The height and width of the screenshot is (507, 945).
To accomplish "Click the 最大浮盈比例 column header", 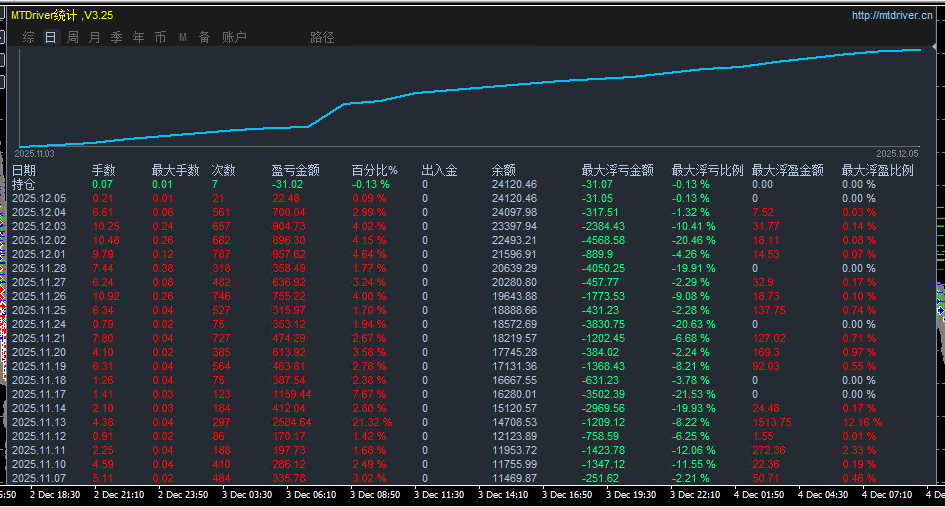I will 878,171.
